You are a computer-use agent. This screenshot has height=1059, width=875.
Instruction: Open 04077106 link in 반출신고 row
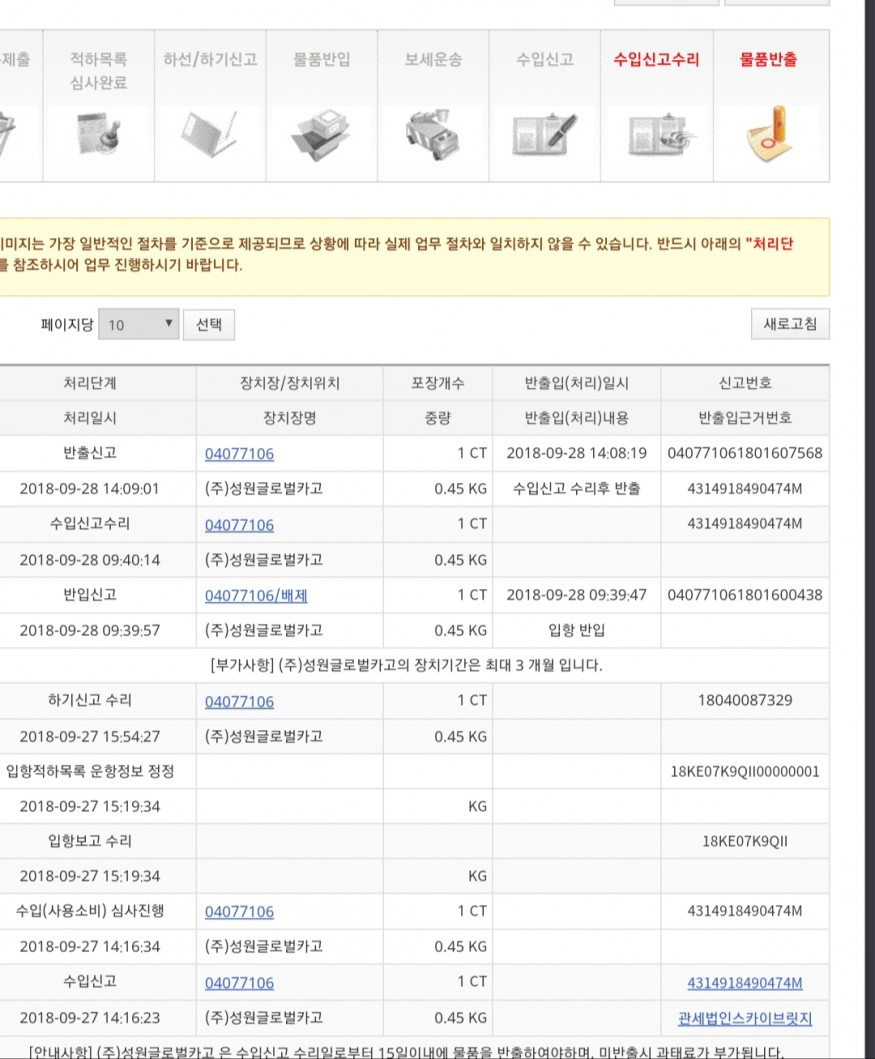[239, 454]
